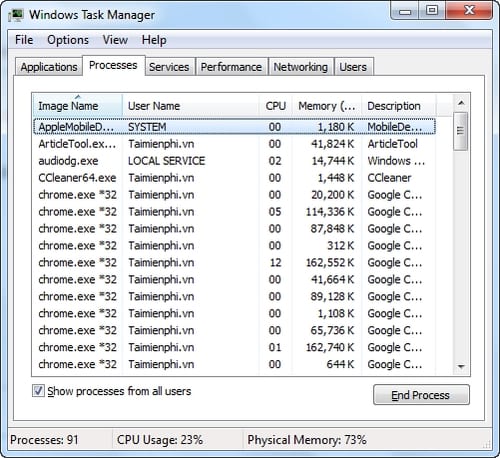Viewport: 500px width, 458px height.
Task: Sort by Image Name column header
Action: [x=78, y=106]
